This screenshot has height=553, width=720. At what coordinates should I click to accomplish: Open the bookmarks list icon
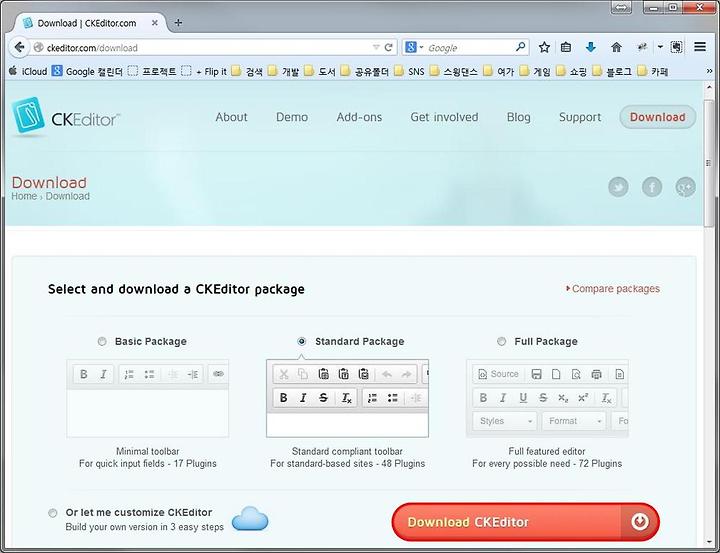(x=566, y=47)
